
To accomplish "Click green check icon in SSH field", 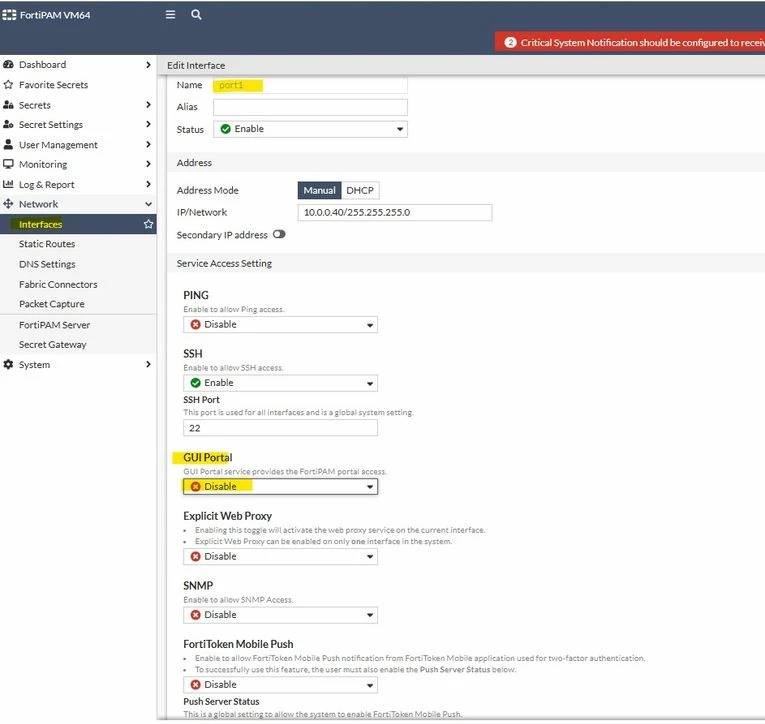I will pos(196,383).
